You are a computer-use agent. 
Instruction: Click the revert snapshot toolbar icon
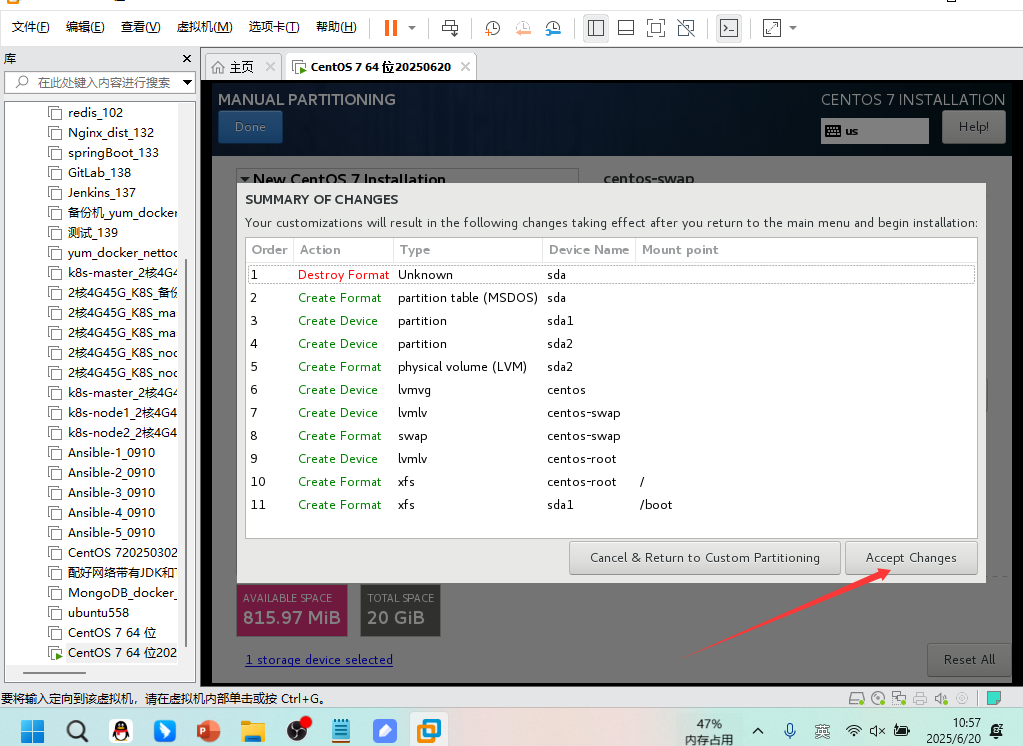522,28
